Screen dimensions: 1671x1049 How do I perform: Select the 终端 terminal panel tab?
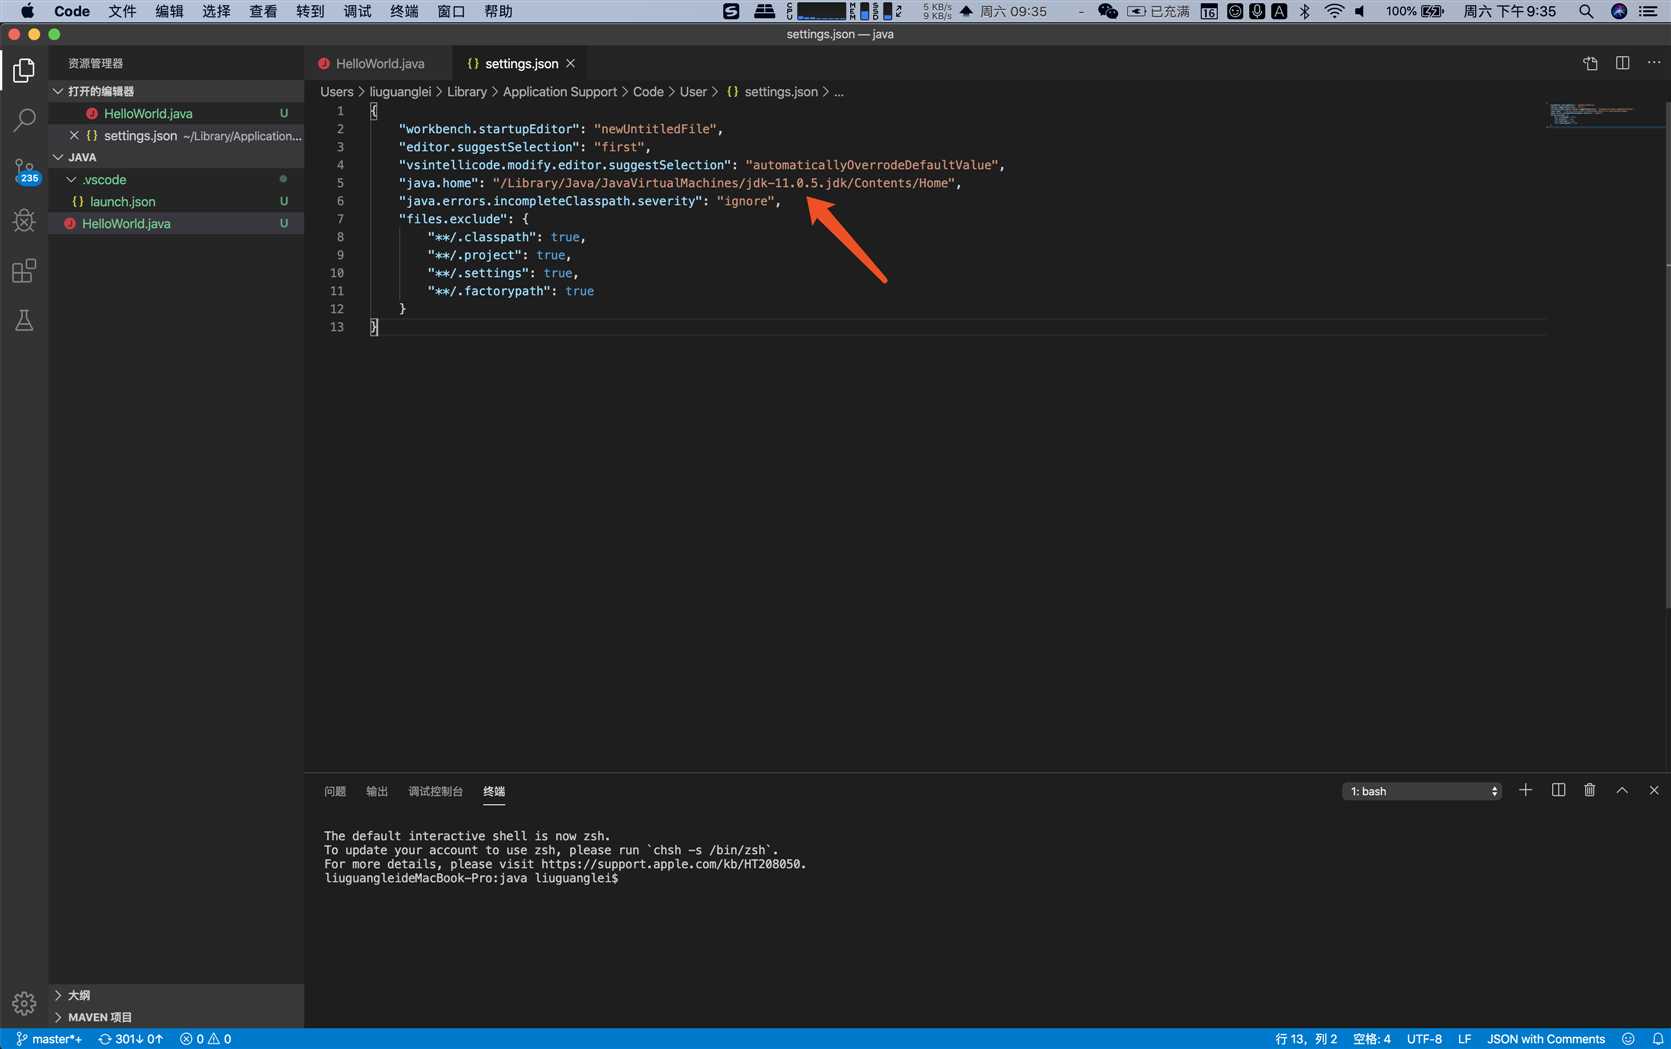494,791
